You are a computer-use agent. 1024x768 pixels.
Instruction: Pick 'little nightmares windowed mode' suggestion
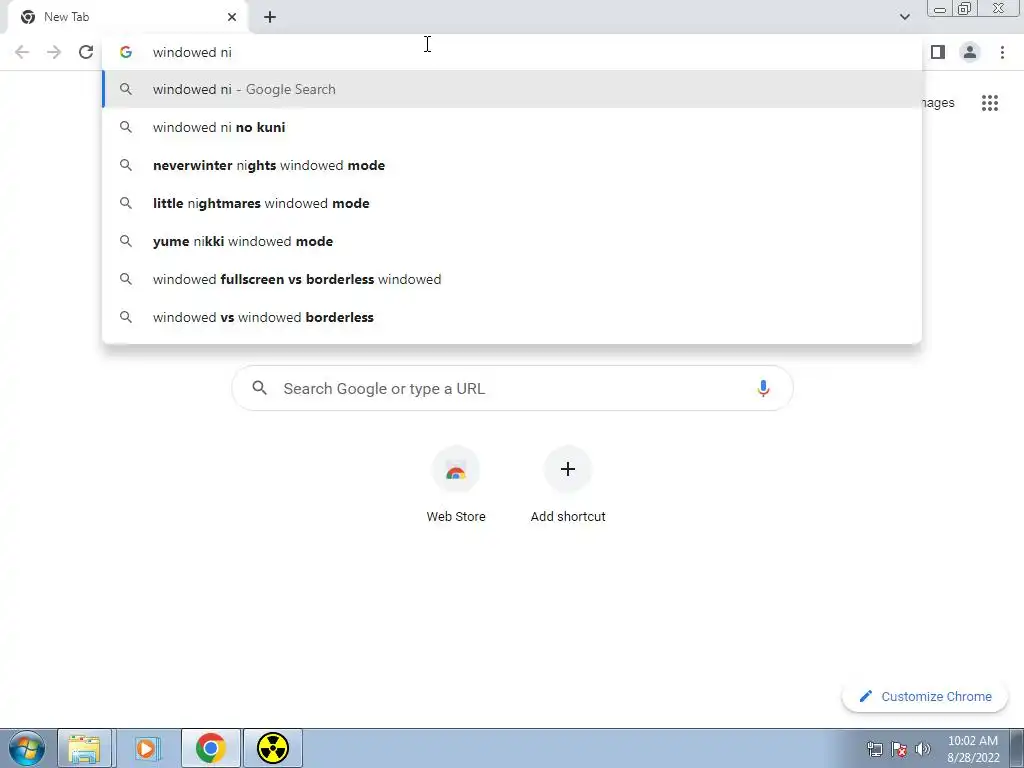tap(512, 203)
